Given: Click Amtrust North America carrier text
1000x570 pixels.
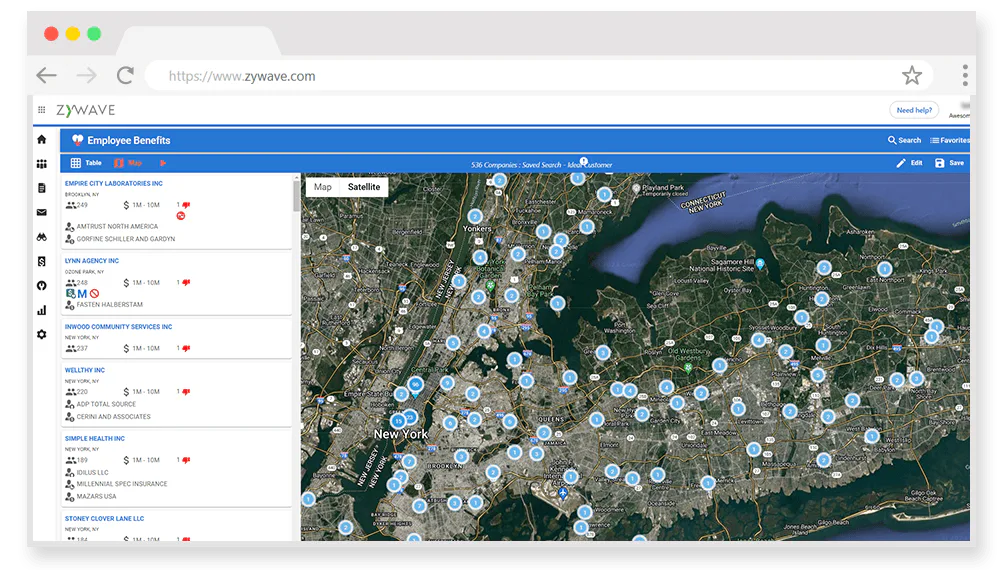Looking at the screenshot, I should 117,226.
